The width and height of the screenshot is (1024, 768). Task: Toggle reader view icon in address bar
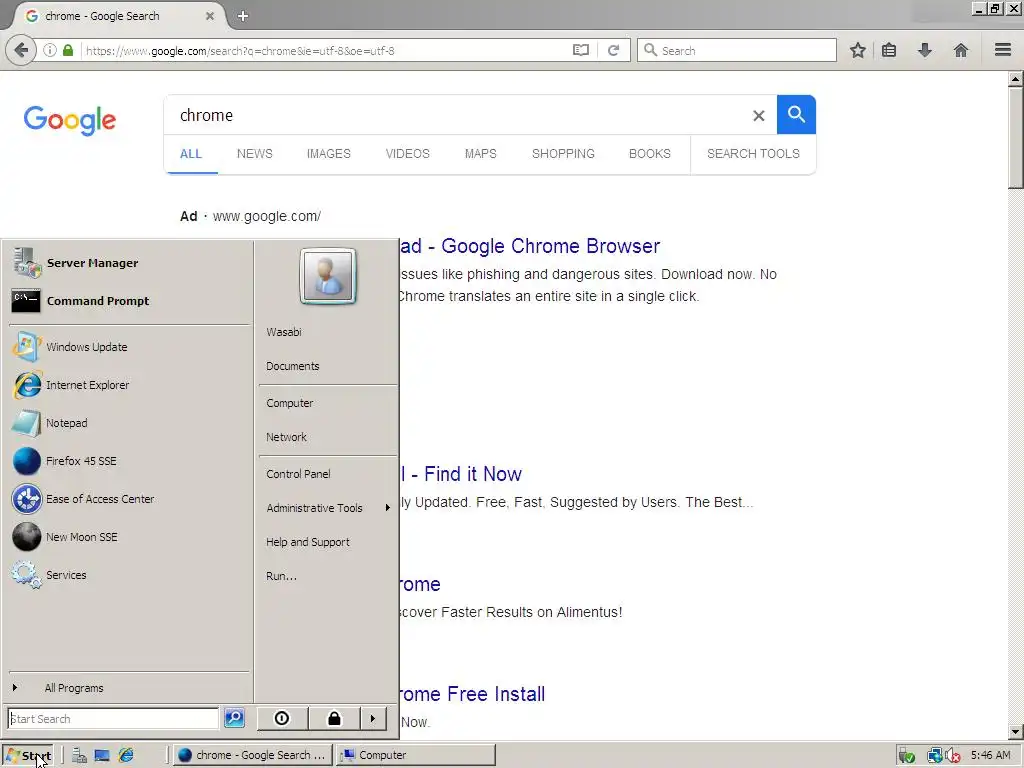point(581,50)
